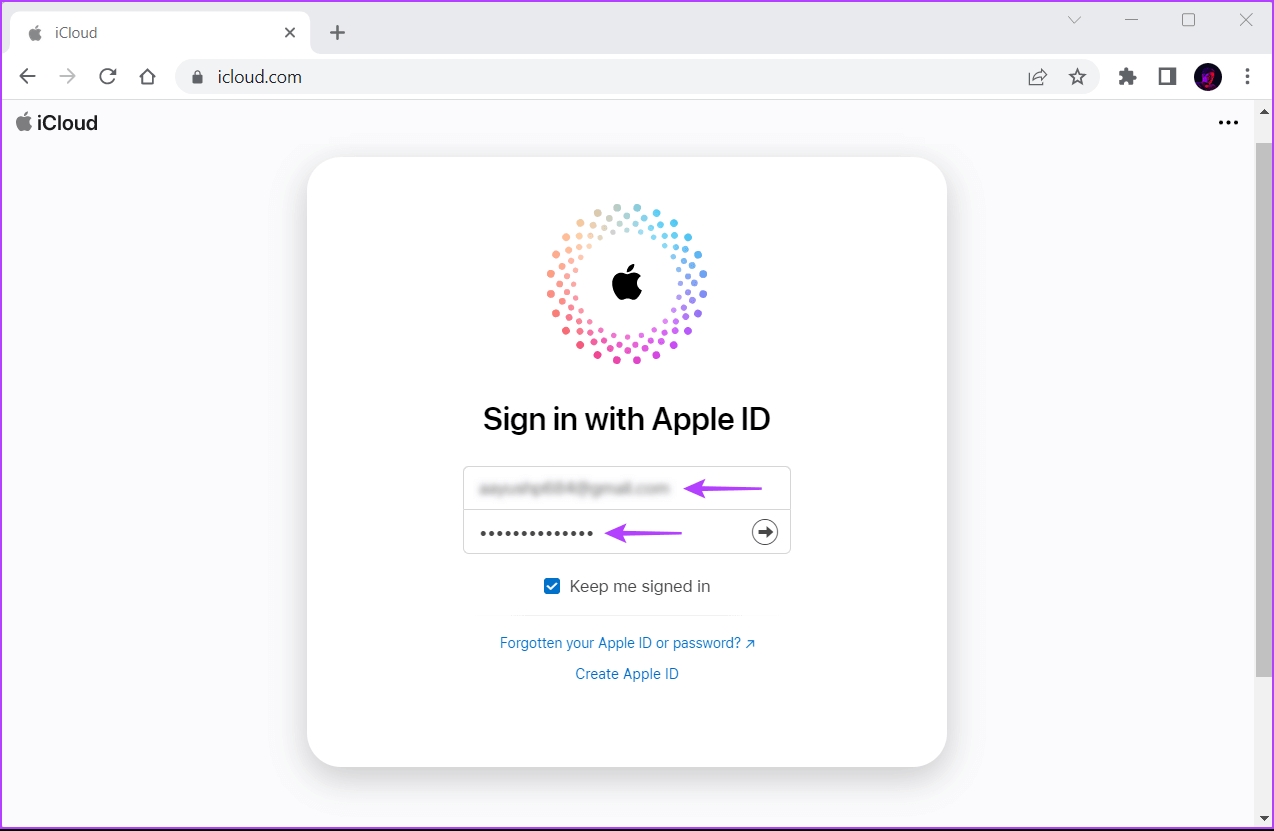The height and width of the screenshot is (831, 1274).
Task: Toggle the browser side panel
Action: (x=1167, y=77)
